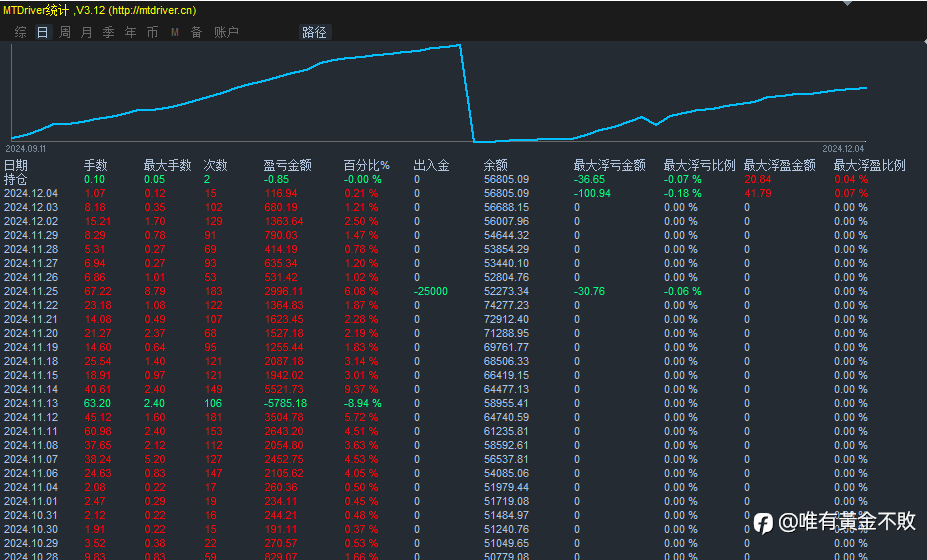Open the 年 yearly statistics tab
Screen dimensions: 927x560
[131, 32]
